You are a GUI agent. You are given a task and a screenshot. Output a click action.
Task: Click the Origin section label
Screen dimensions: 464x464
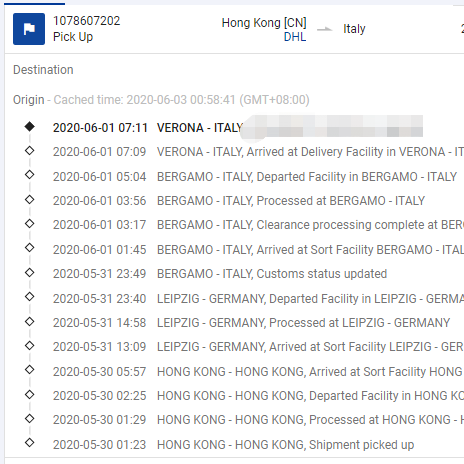click(x=29, y=100)
